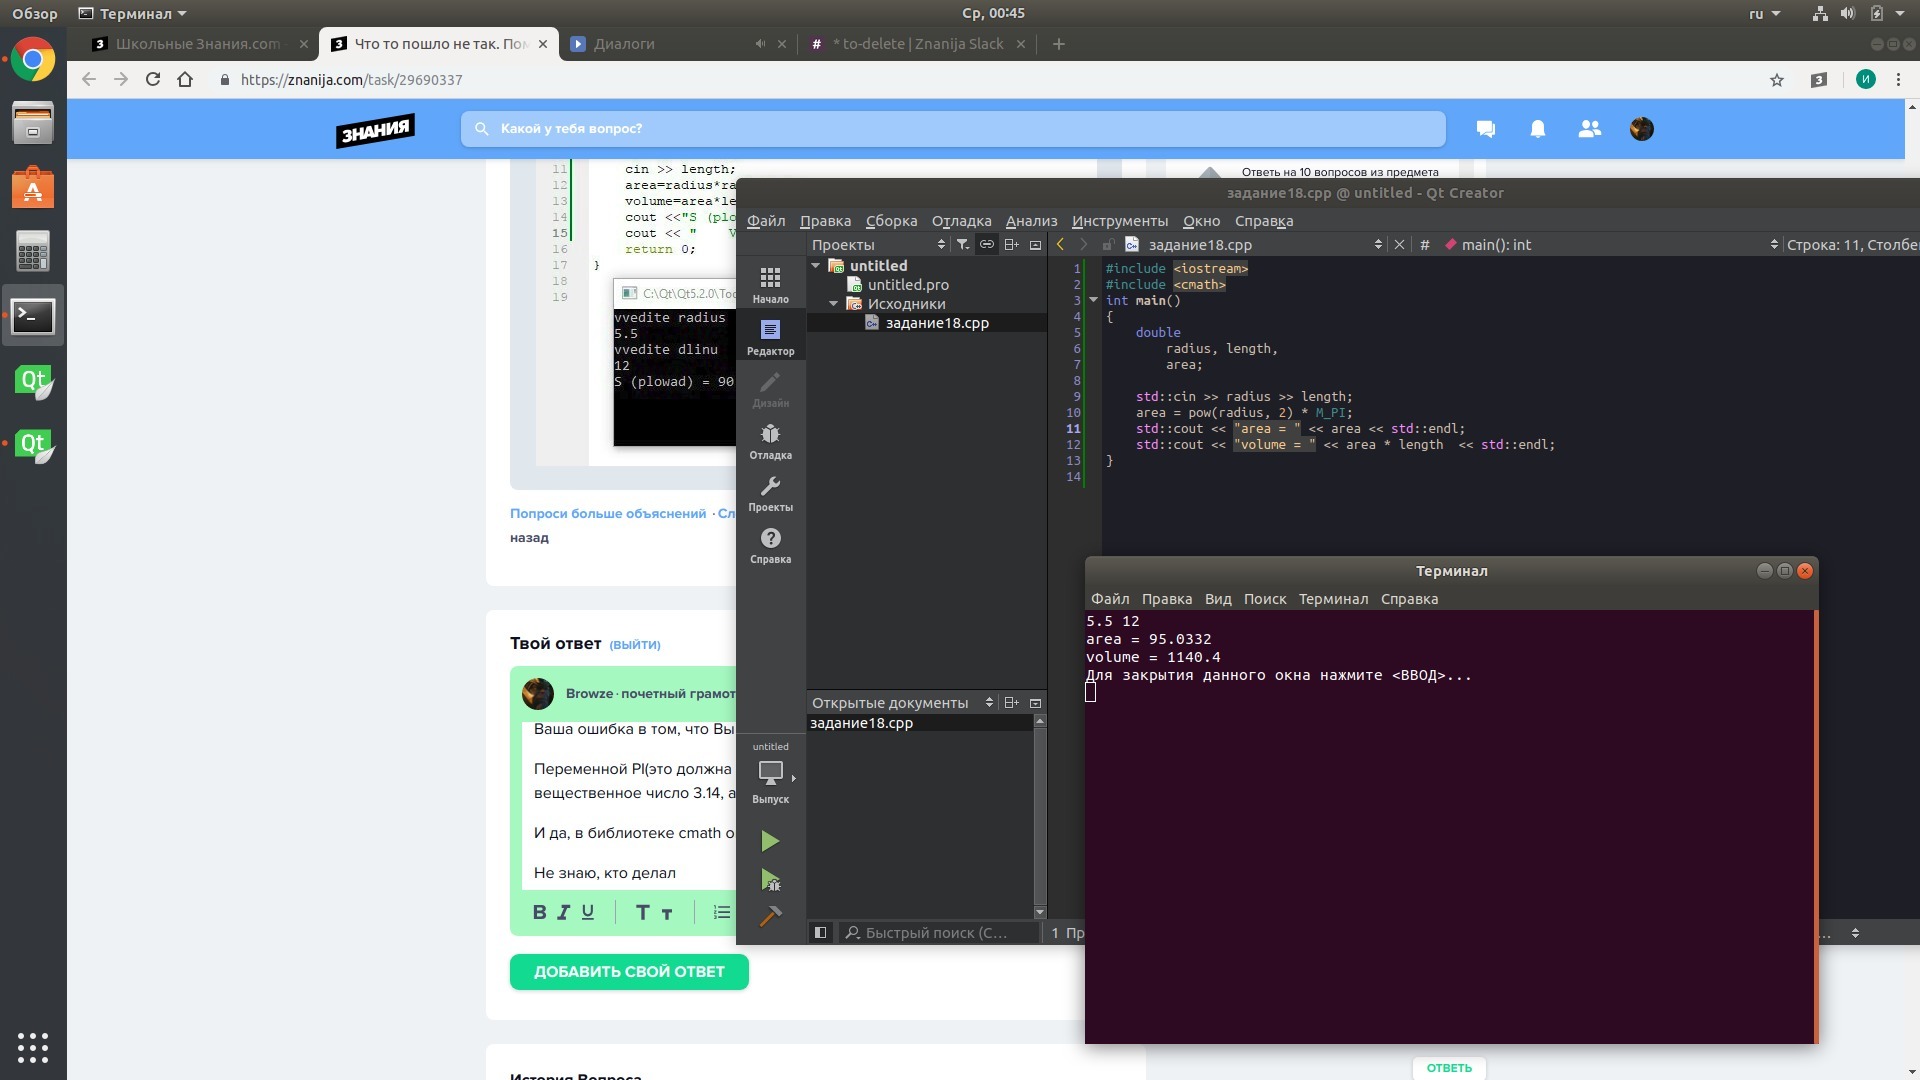Open Отладка debug mode in Qt Creator
This screenshot has height=1080, width=1920.
pyautogui.click(x=770, y=441)
